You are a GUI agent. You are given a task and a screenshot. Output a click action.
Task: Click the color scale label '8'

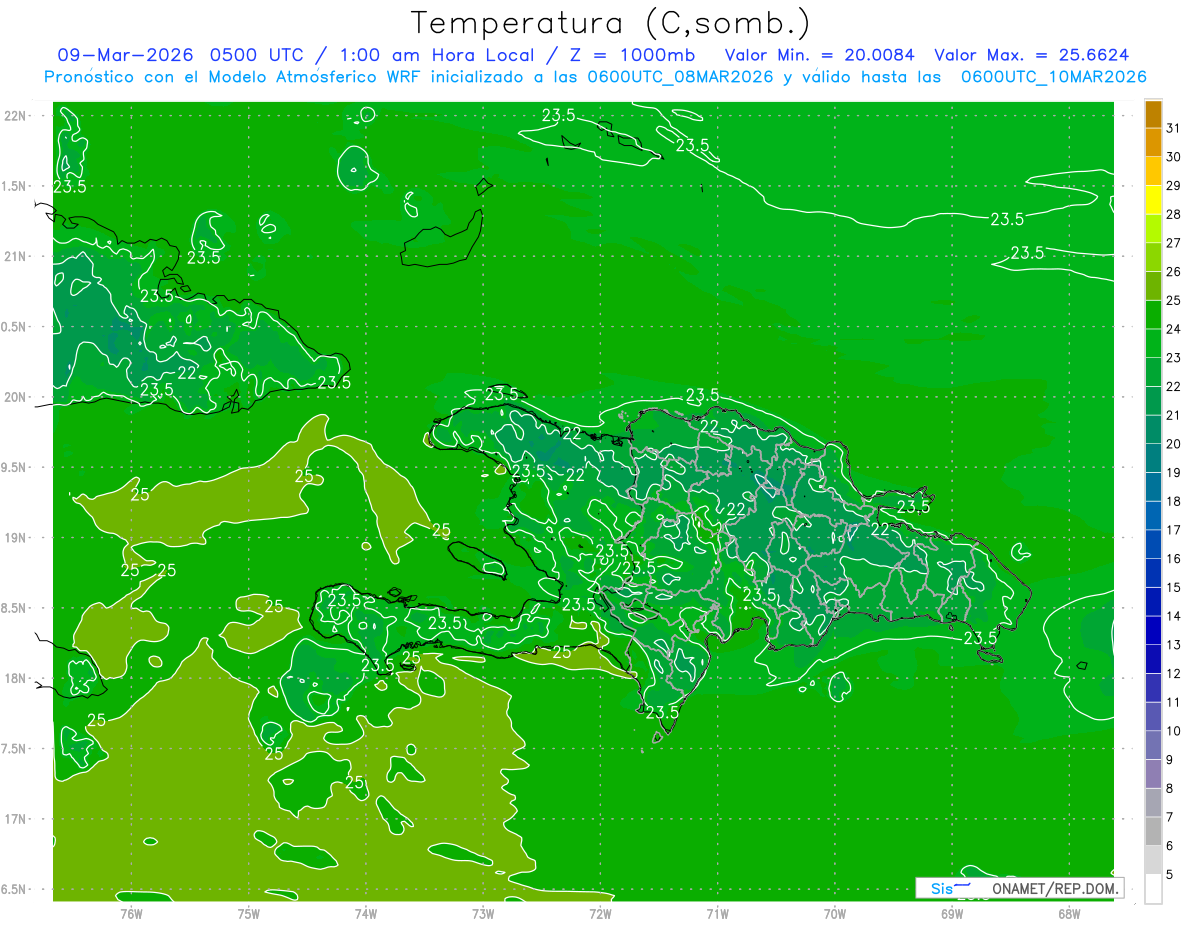tap(1170, 789)
